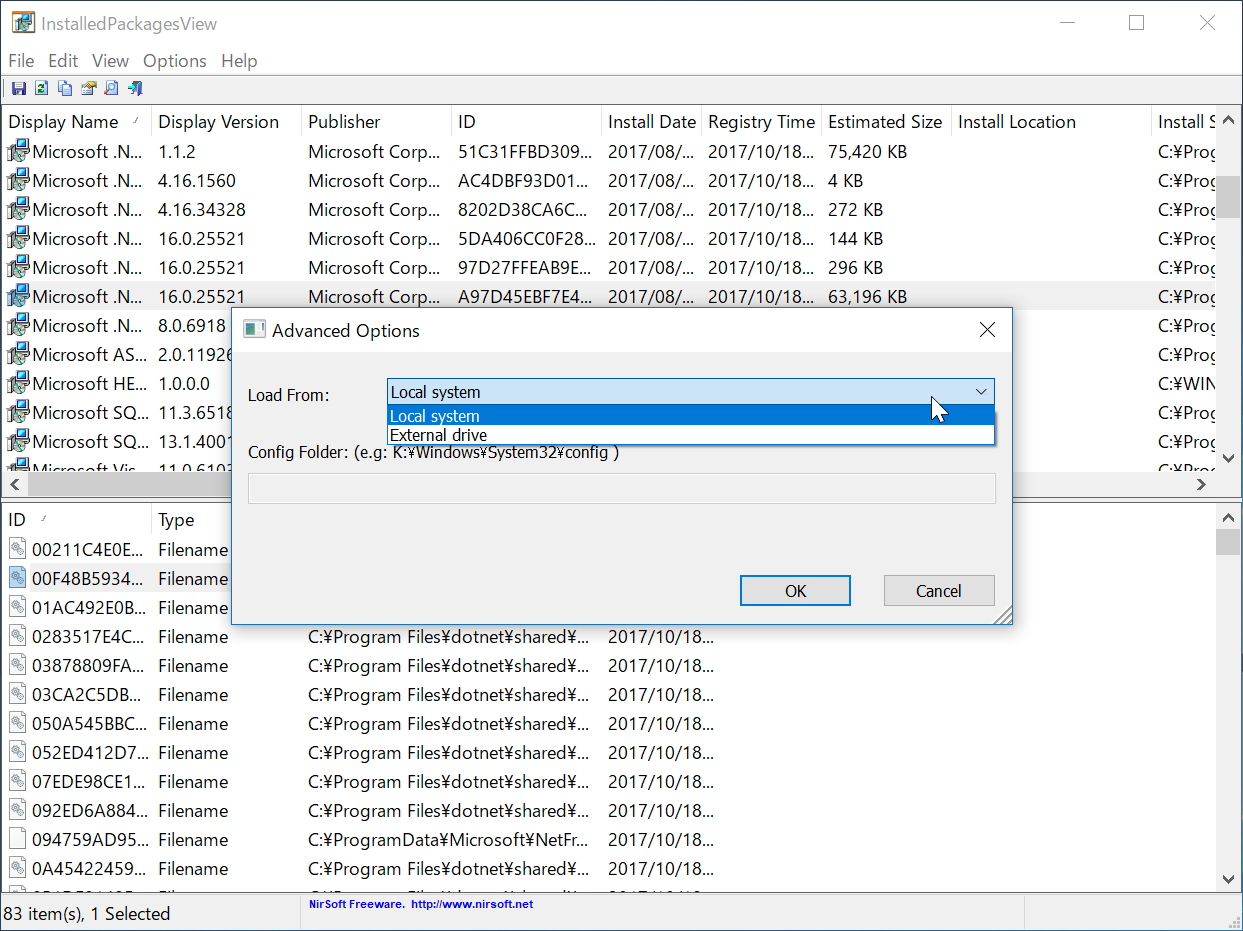Close the Advanced Options dialog
Image resolution: width=1243 pixels, height=931 pixels.
tap(987, 330)
